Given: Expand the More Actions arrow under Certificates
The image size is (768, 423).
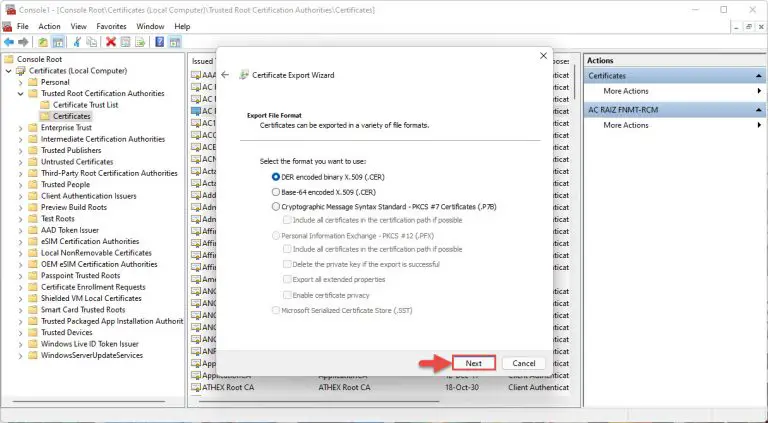Looking at the screenshot, I should click(759, 91).
